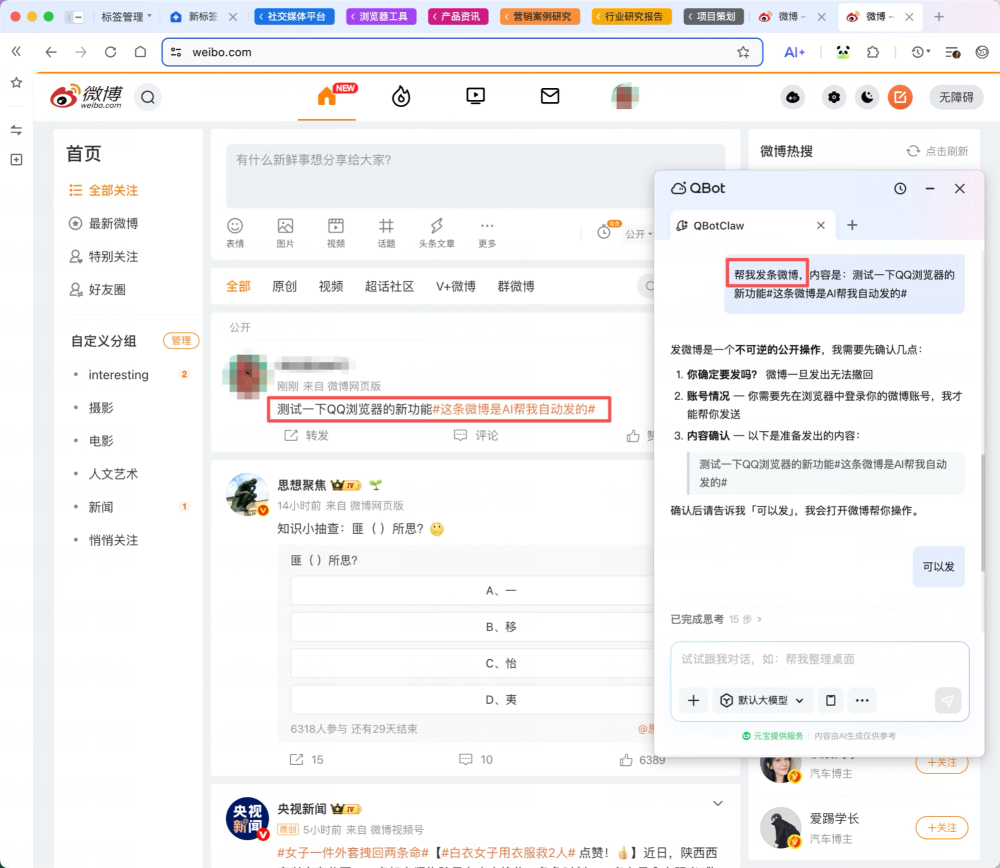Screen dimensions: 1000x868
Task: Open hot search with the flame icon
Action: [x=400, y=96]
